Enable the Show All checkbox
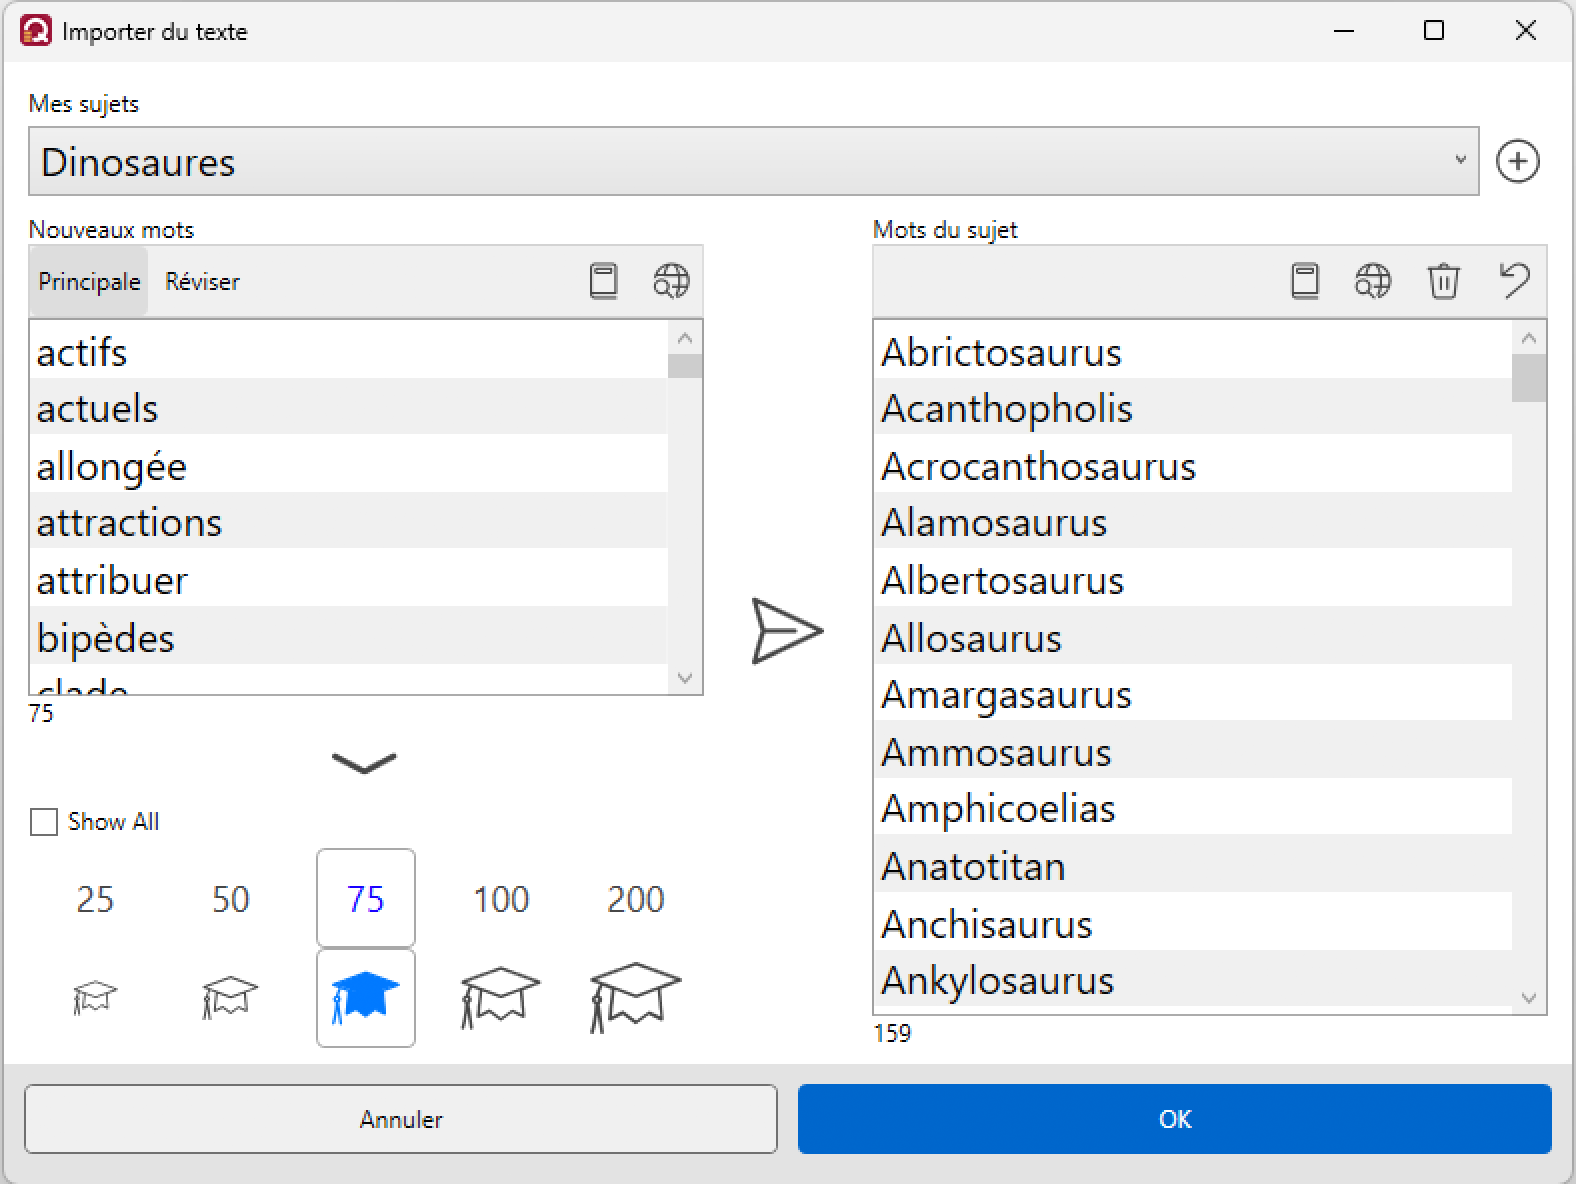 point(44,822)
